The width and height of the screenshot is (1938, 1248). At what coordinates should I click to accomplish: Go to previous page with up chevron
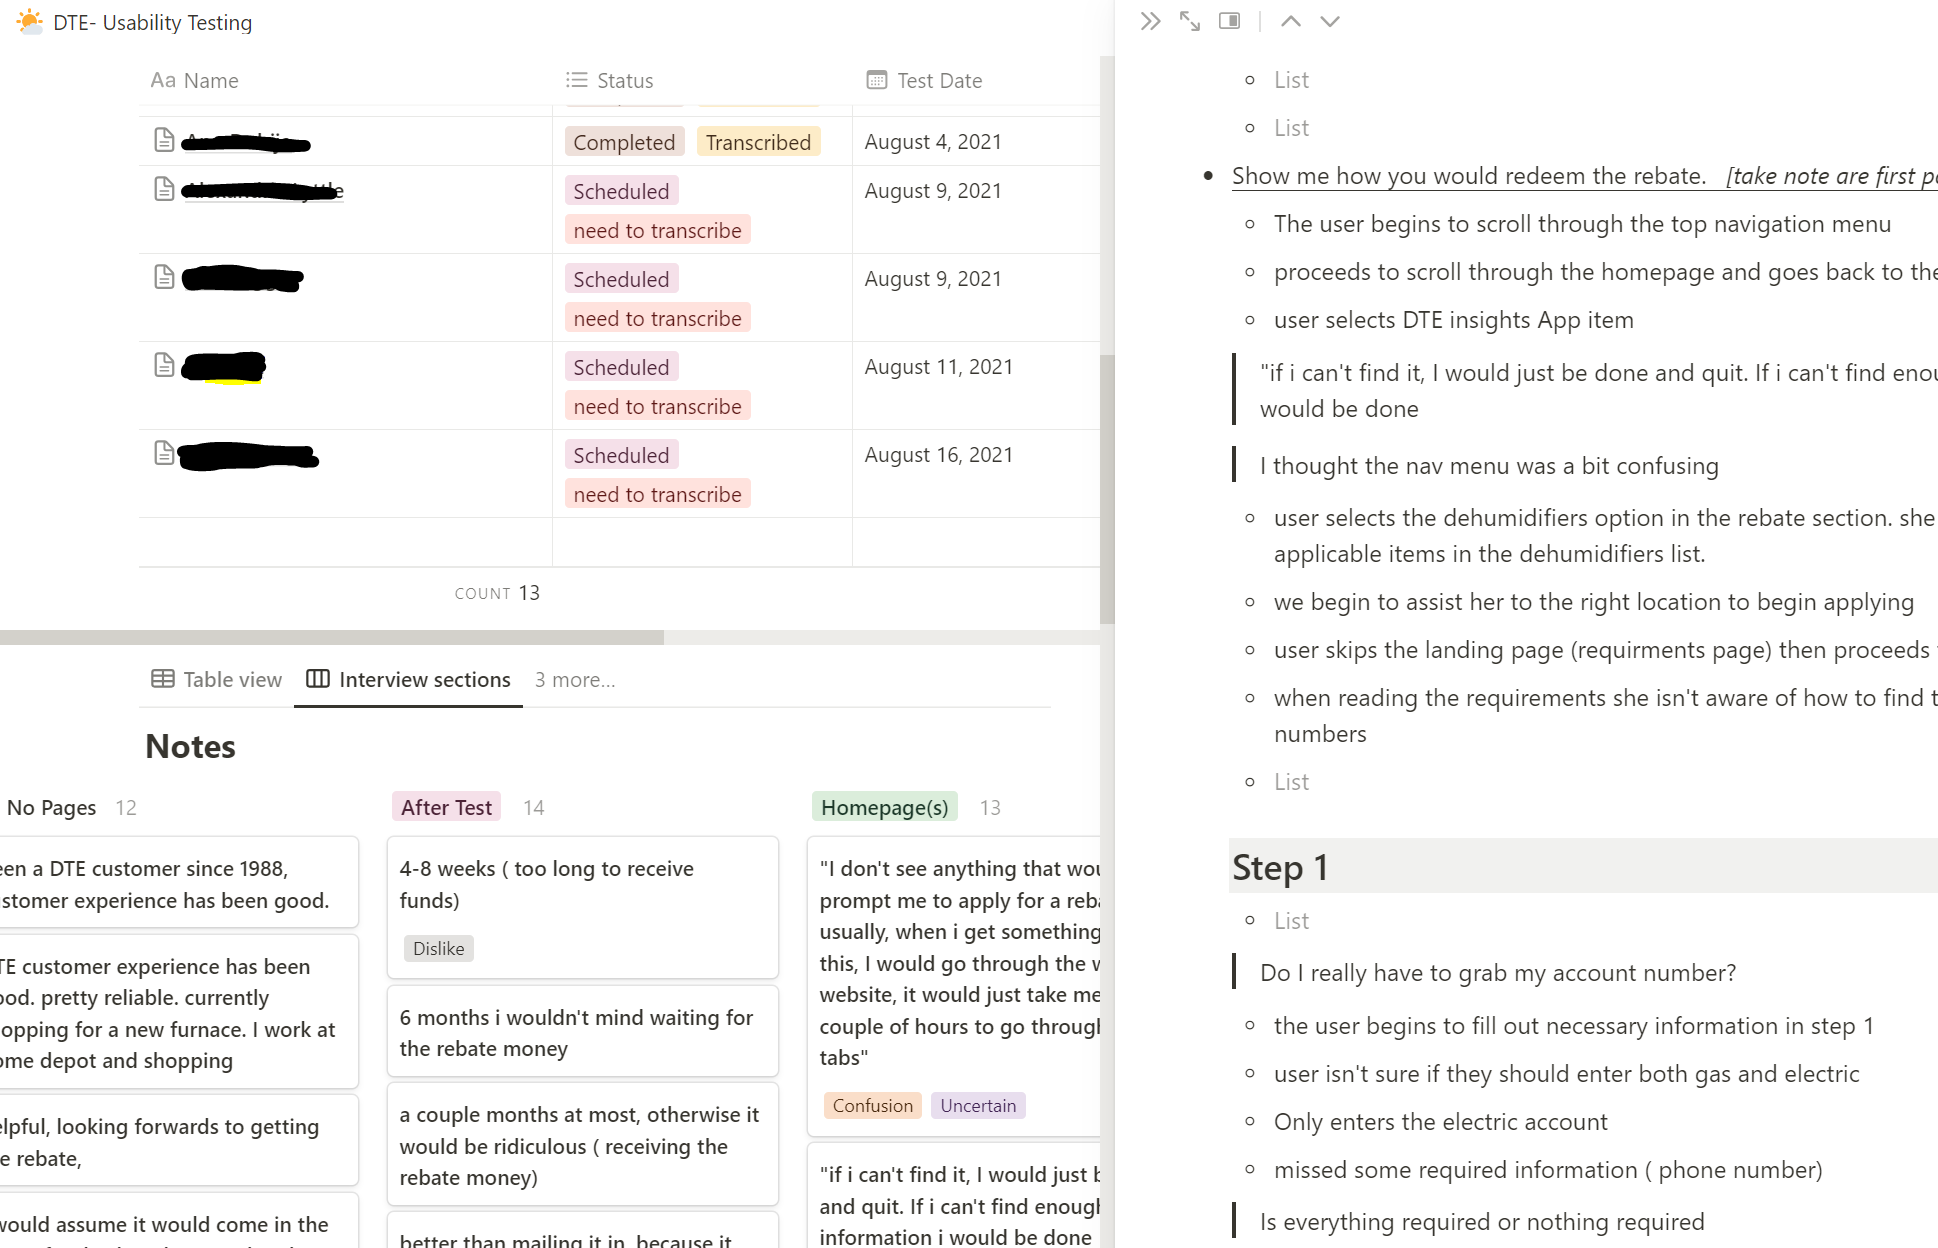tap(1290, 21)
